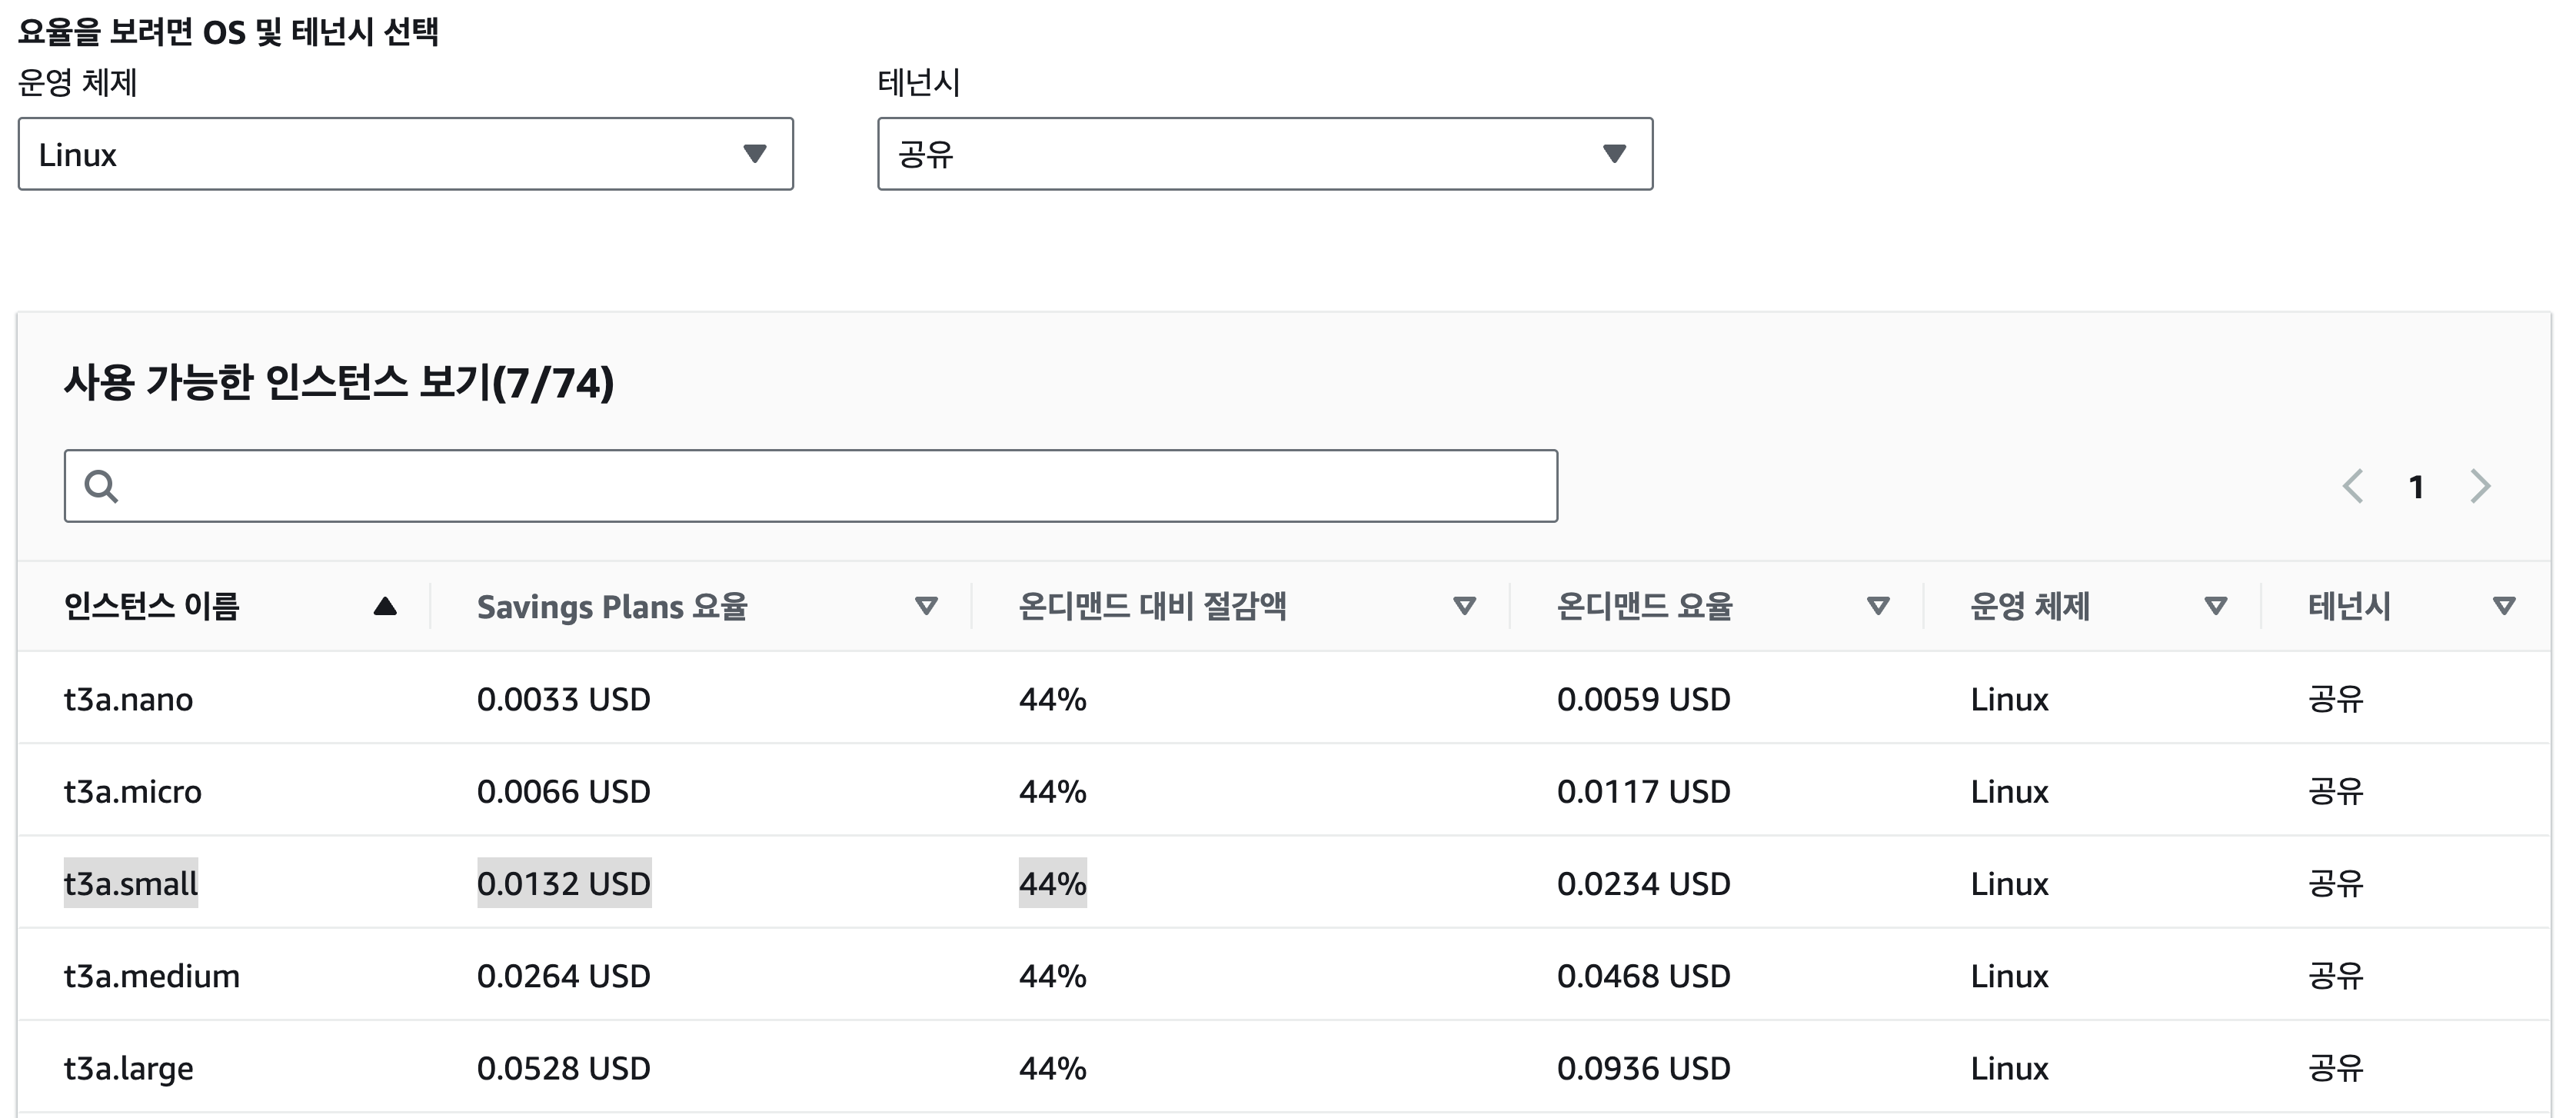
Task: Click the 운영 체제 dropdown arrow
Action: tap(755, 154)
